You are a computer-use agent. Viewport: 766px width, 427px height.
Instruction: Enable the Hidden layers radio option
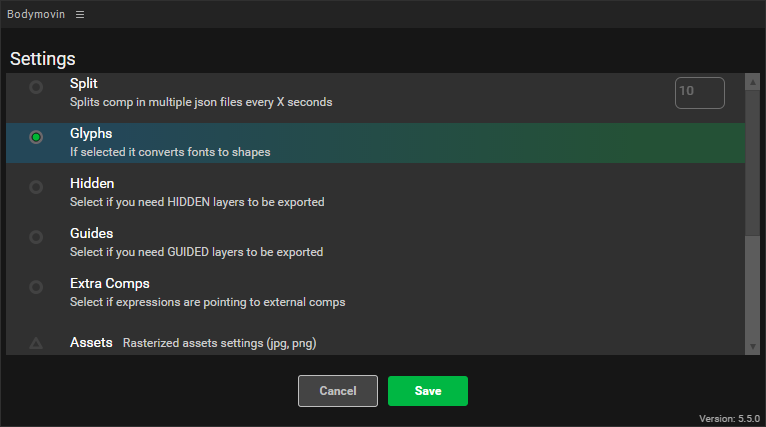pyautogui.click(x=36, y=187)
